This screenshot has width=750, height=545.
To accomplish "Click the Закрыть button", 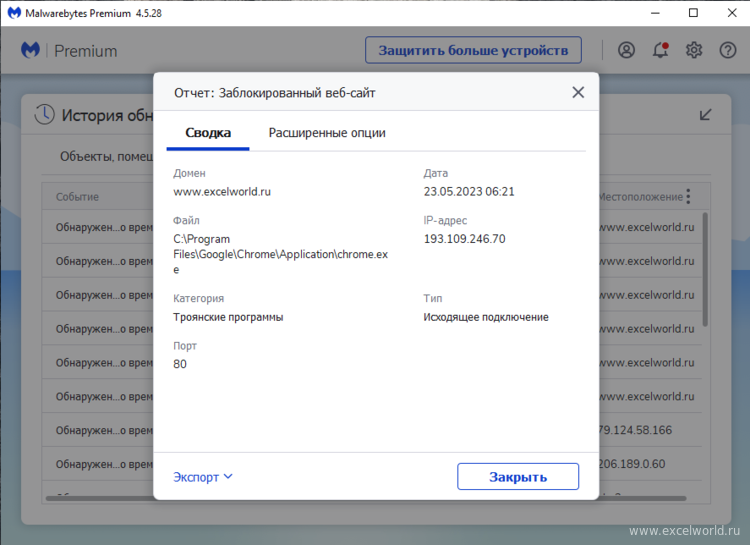I will click(x=518, y=477).
